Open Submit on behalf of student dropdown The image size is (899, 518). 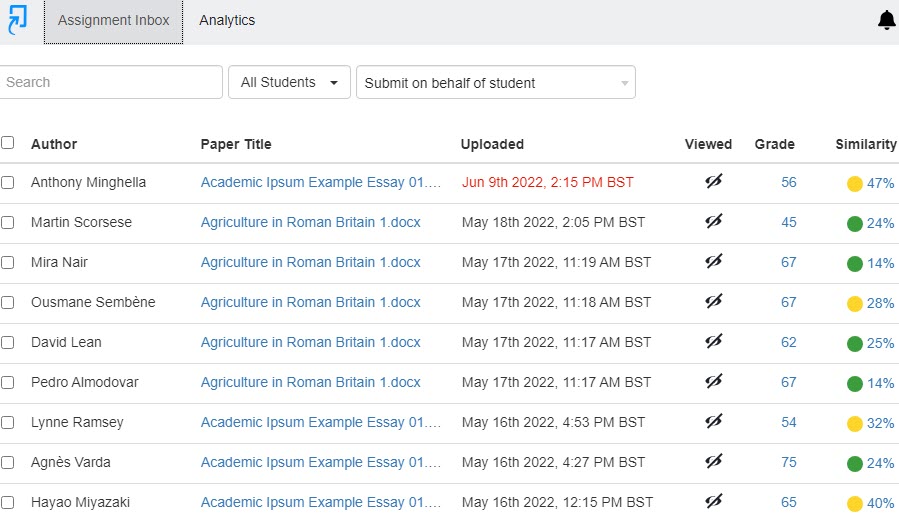click(495, 83)
